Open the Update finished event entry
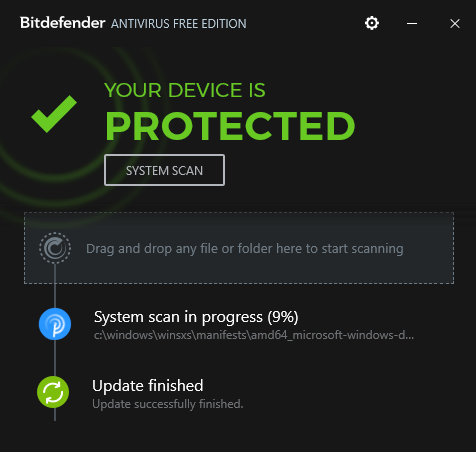476x452 pixels. pos(148,386)
